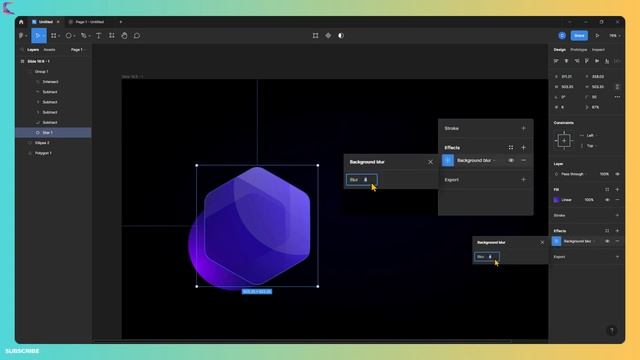Switch to the Layers tab
Screen dimensions: 640x360
pos(33,50)
